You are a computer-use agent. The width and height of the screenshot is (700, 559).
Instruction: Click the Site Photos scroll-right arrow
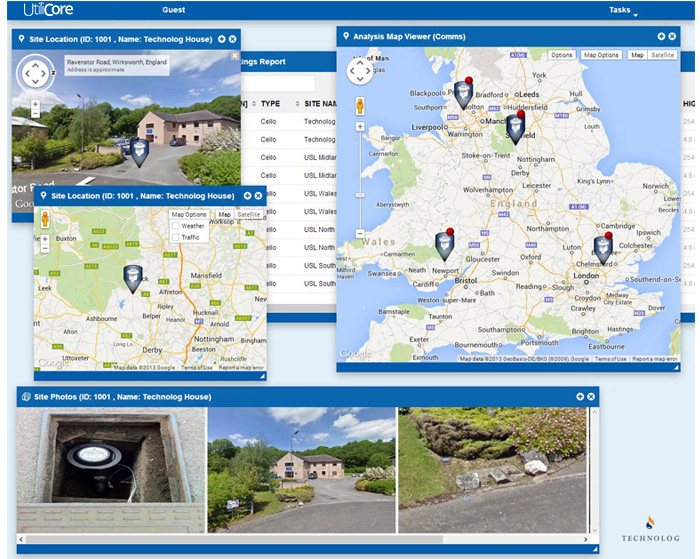point(585,539)
